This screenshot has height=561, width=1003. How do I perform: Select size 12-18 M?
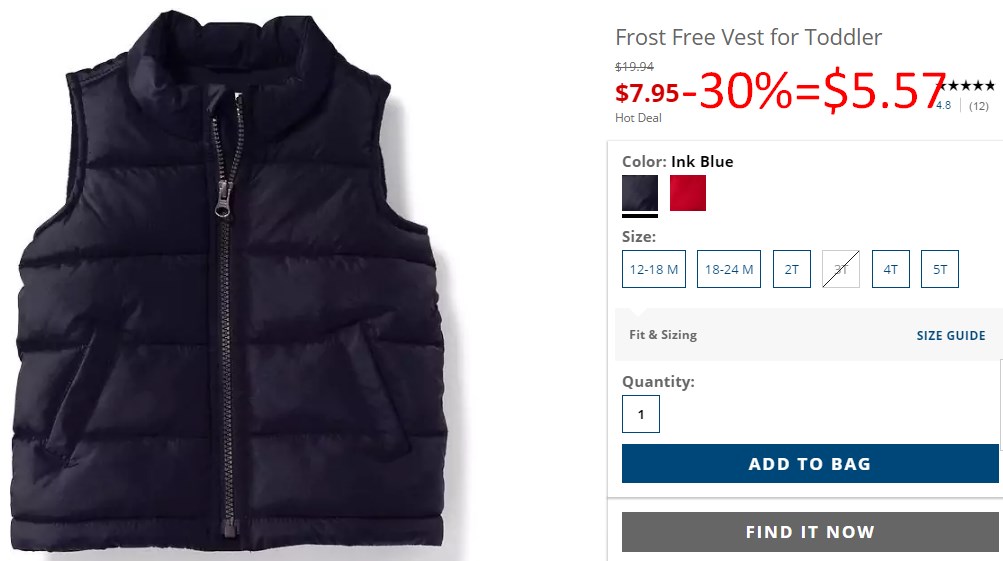654,269
